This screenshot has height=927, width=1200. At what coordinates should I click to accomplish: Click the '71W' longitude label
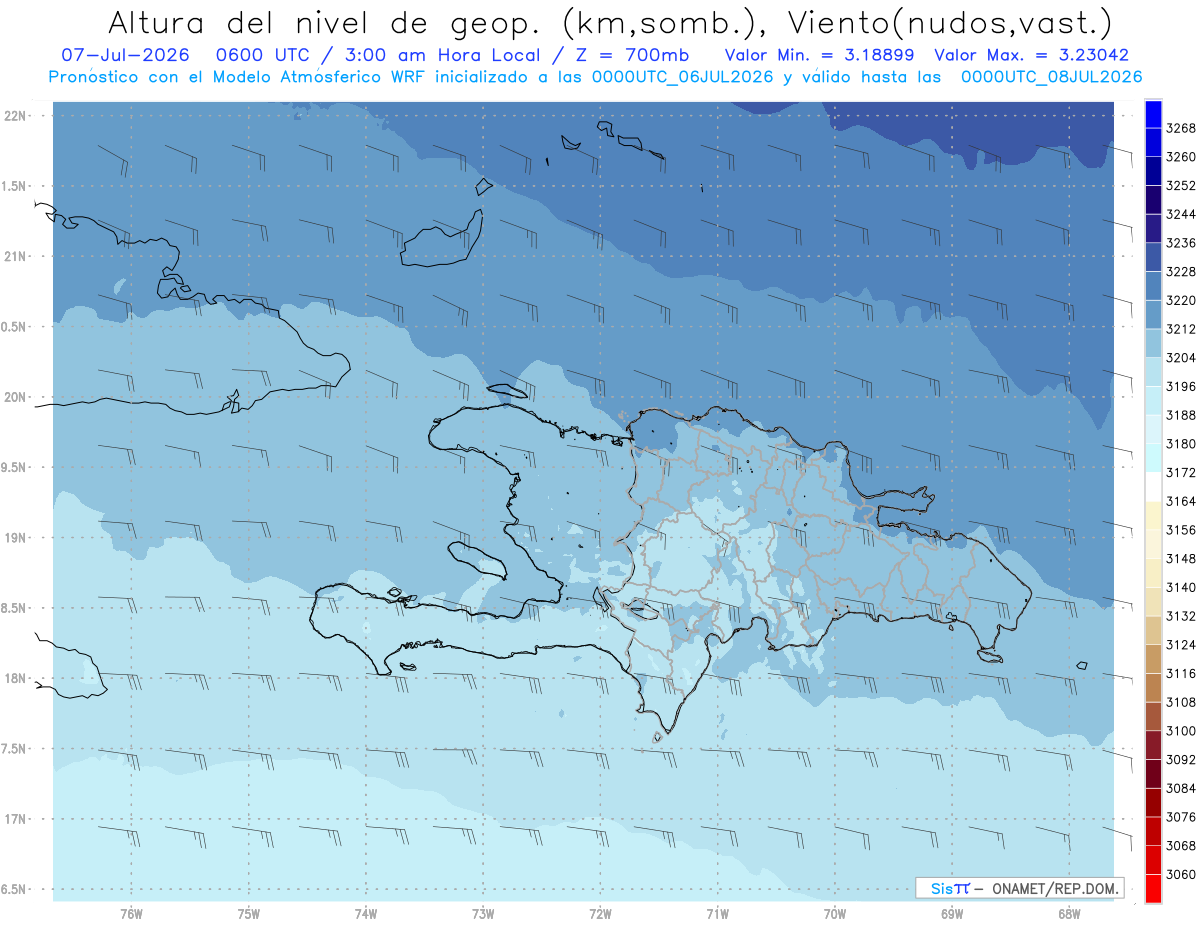tap(717, 913)
